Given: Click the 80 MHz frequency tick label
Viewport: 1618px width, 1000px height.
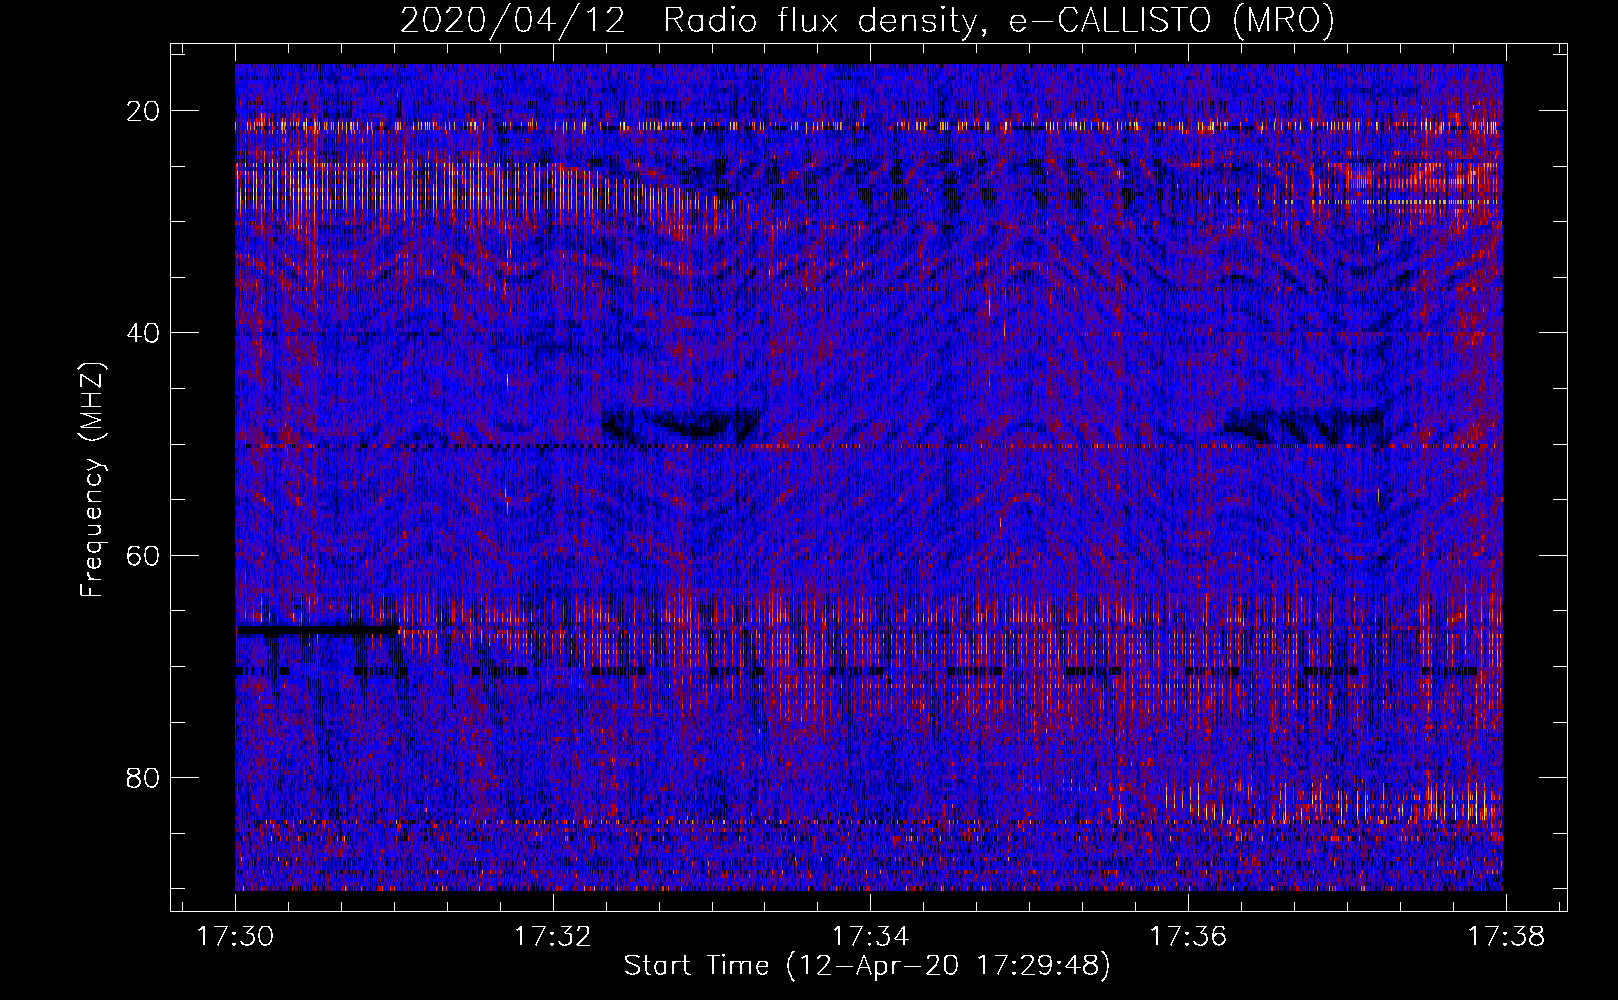Looking at the screenshot, I should 143,777.
